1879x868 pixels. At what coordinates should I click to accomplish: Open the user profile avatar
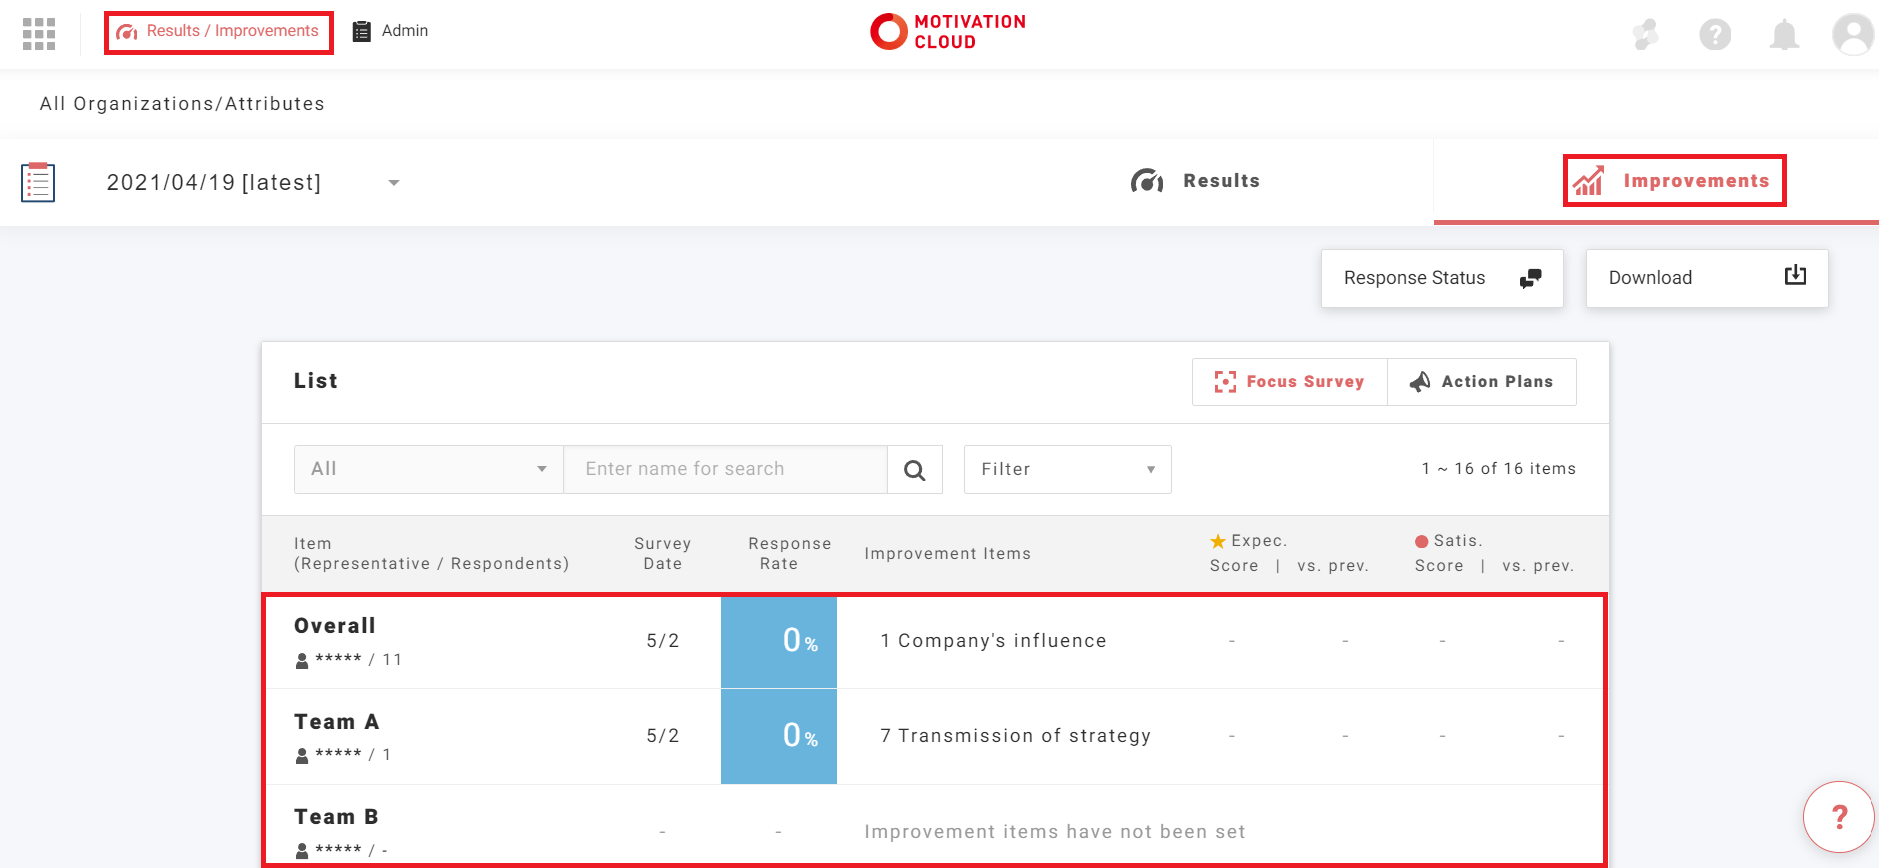(x=1852, y=35)
